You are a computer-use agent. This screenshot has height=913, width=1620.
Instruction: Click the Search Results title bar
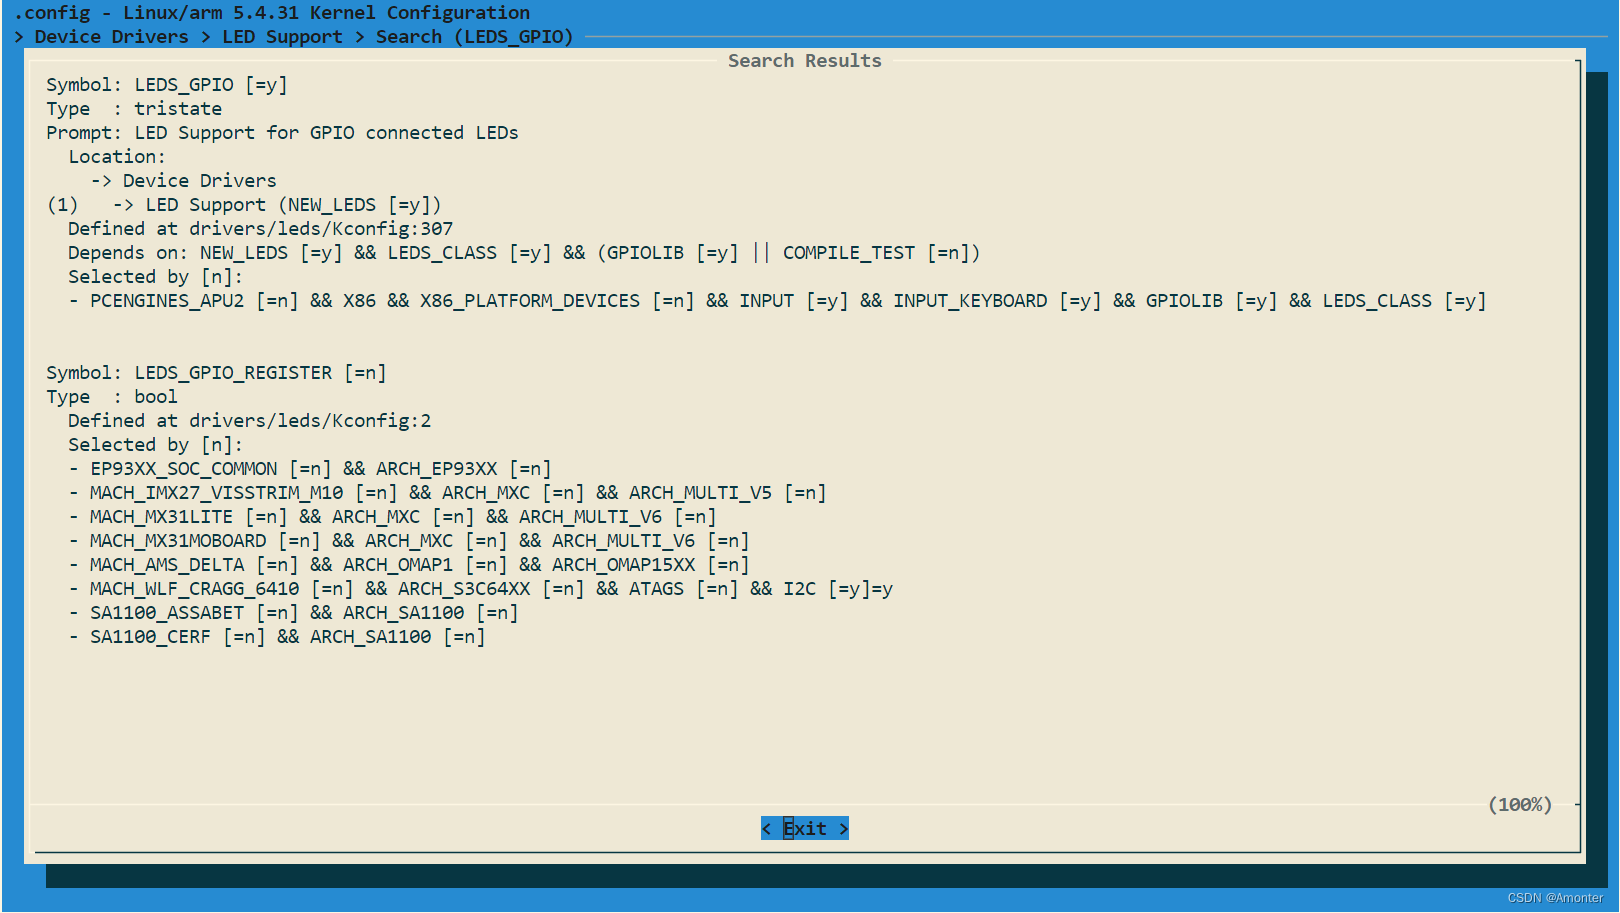pos(804,60)
